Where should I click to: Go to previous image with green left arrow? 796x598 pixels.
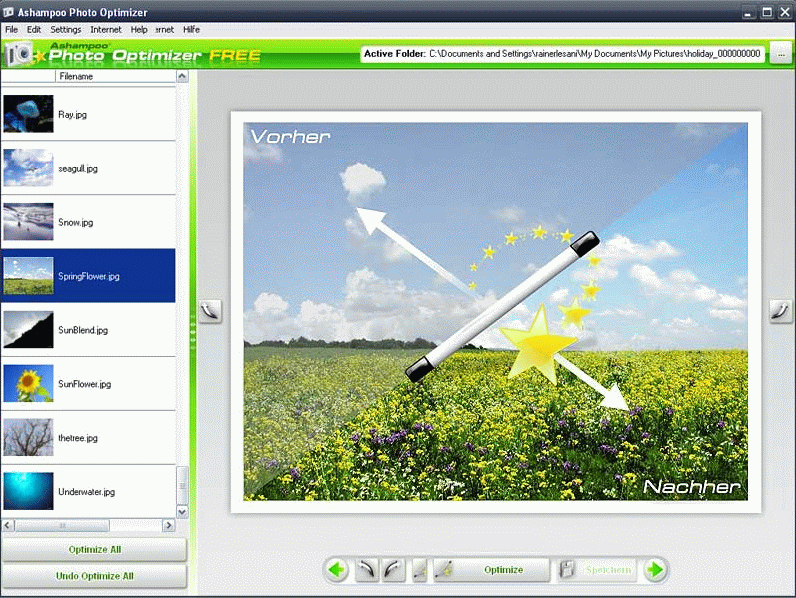pos(337,570)
